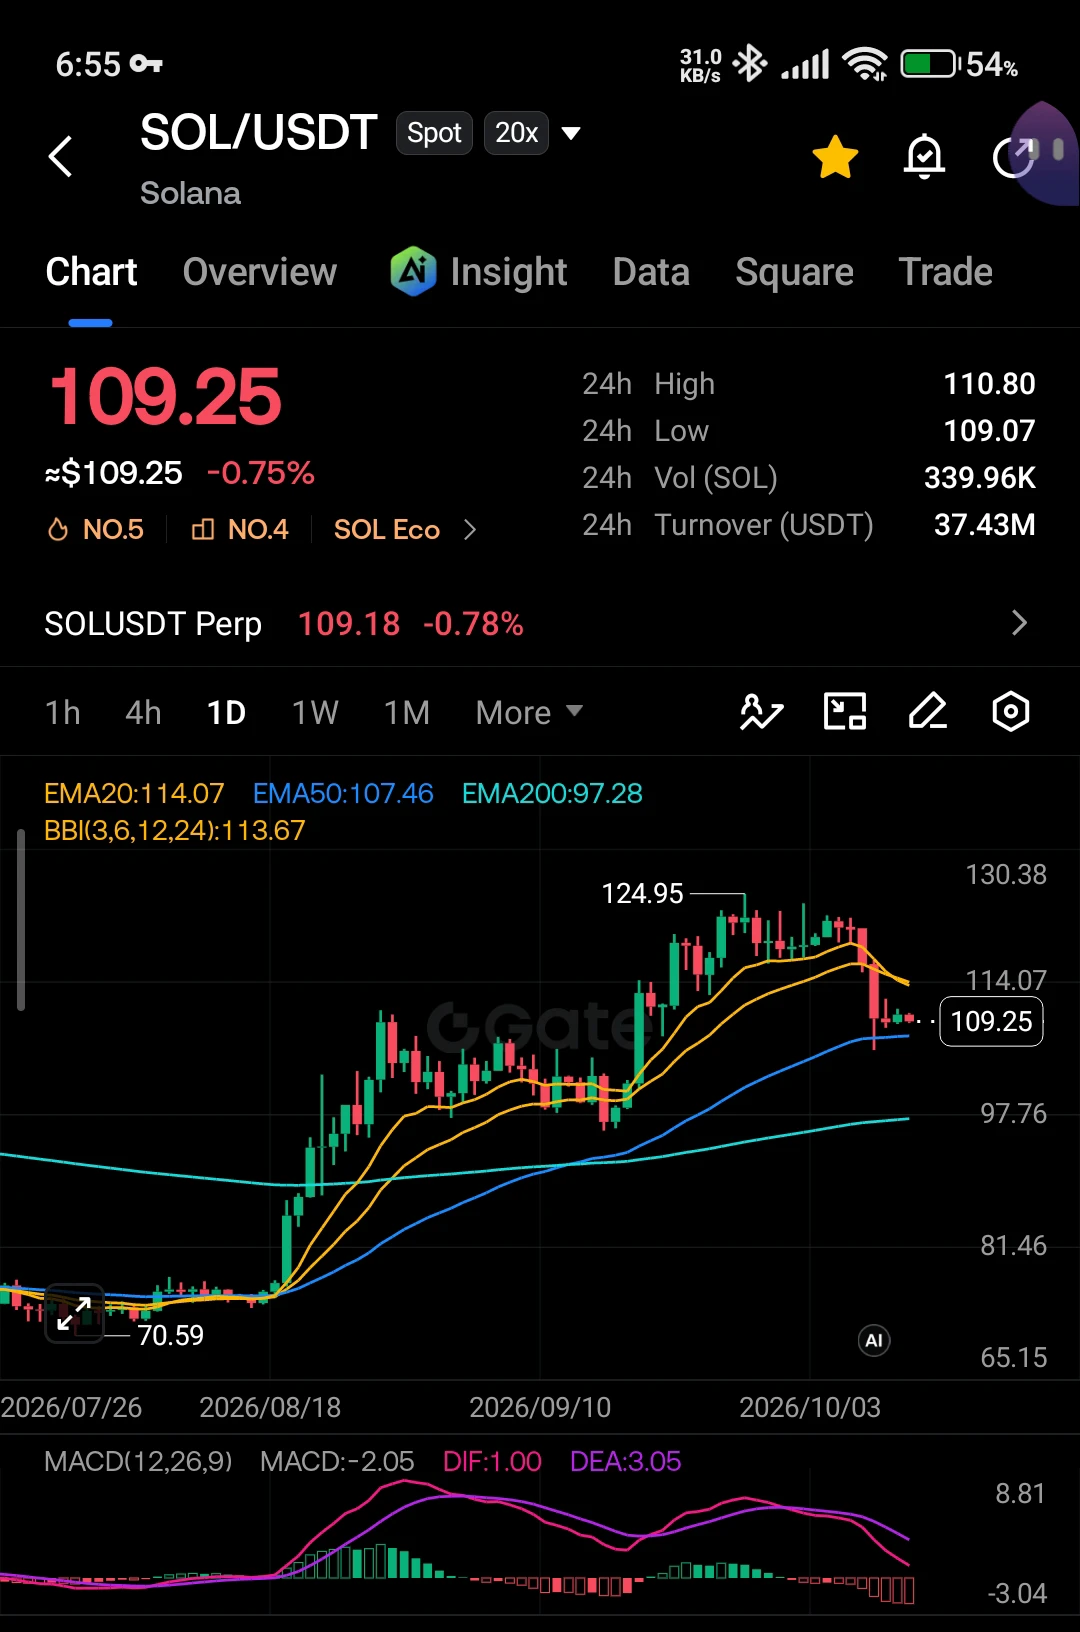Tap the MACD(12,26,9) indicator label
The image size is (1080, 1632).
pyautogui.click(x=138, y=1462)
